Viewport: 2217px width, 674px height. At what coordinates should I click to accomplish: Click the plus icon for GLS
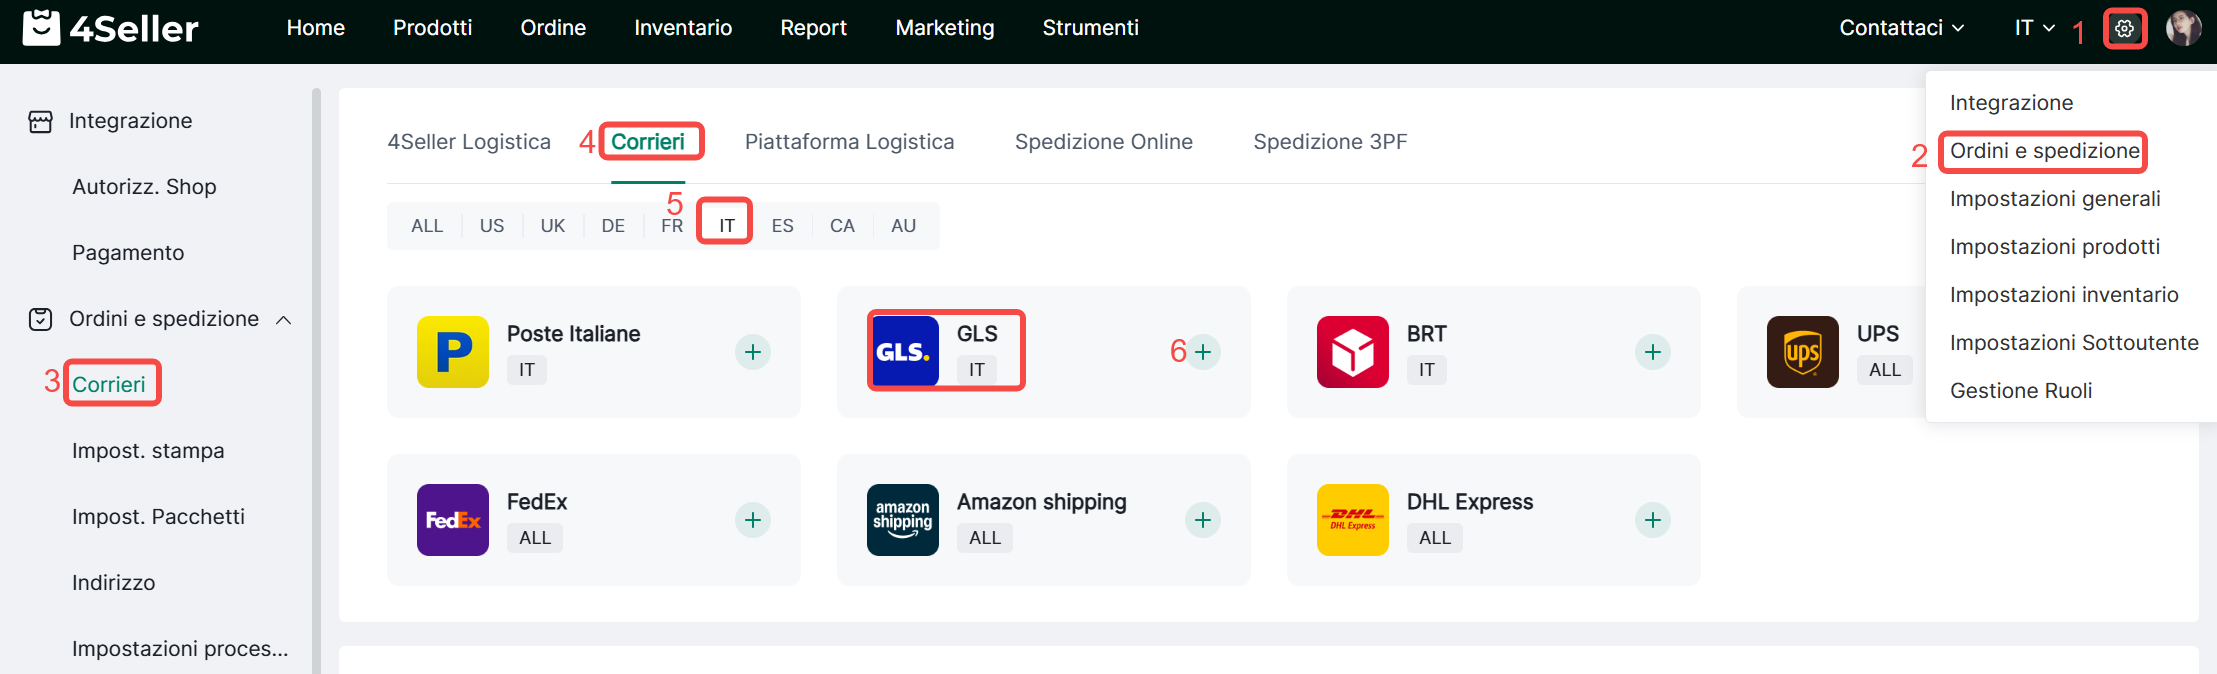point(1203,352)
